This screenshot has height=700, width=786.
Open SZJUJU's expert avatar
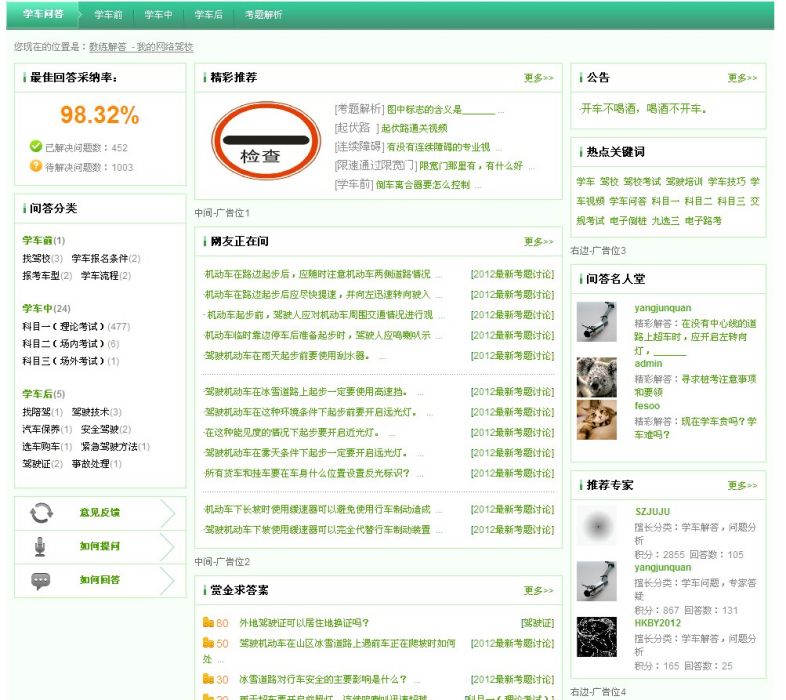597,526
